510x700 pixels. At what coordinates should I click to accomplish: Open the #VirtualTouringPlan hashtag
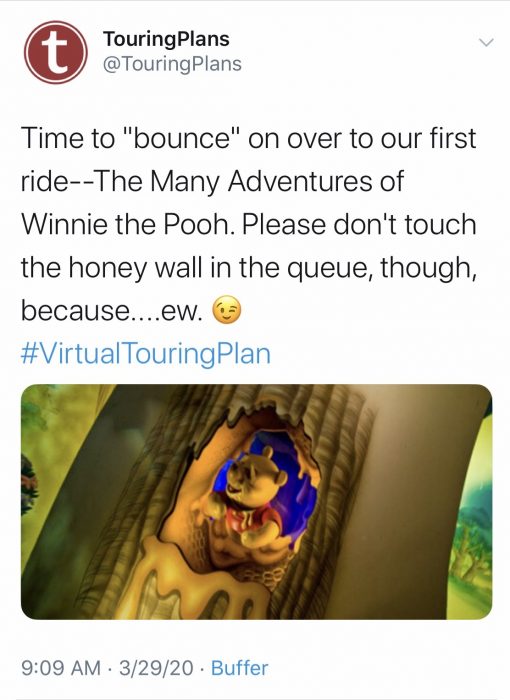(146, 354)
